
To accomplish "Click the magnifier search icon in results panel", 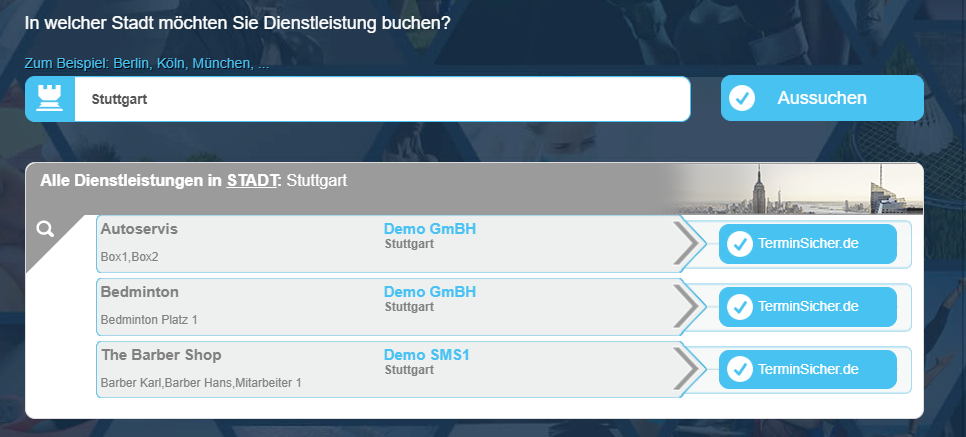I will (x=45, y=229).
